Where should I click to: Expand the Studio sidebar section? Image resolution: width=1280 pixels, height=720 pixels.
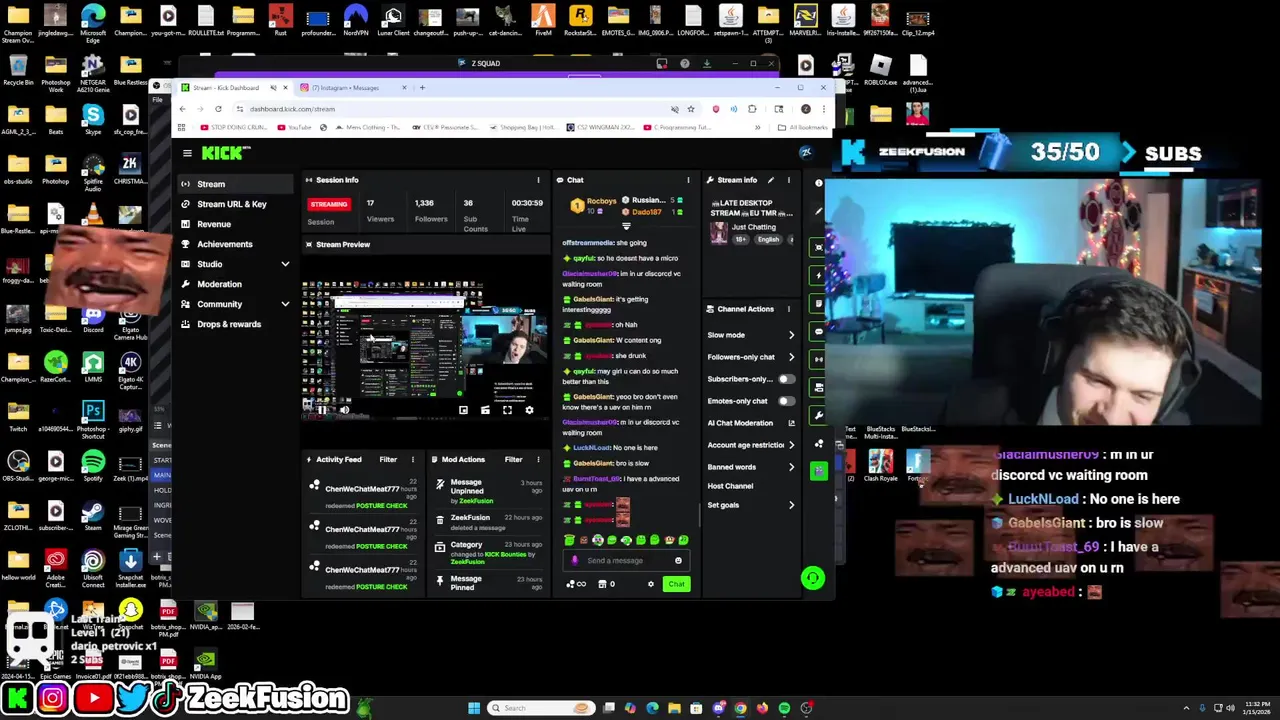pos(285,264)
